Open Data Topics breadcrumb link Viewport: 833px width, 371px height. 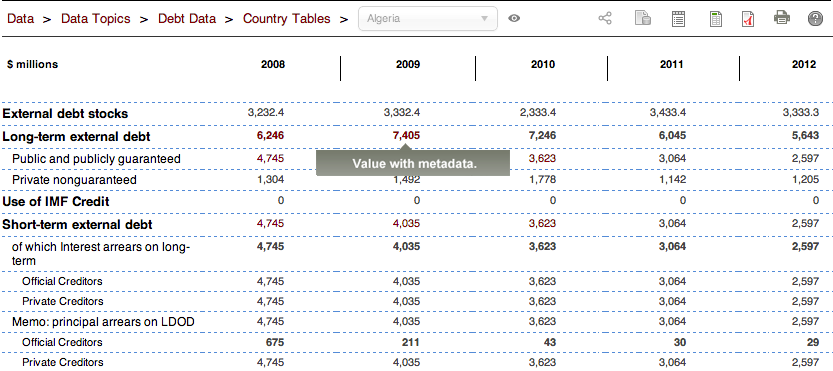click(x=96, y=19)
